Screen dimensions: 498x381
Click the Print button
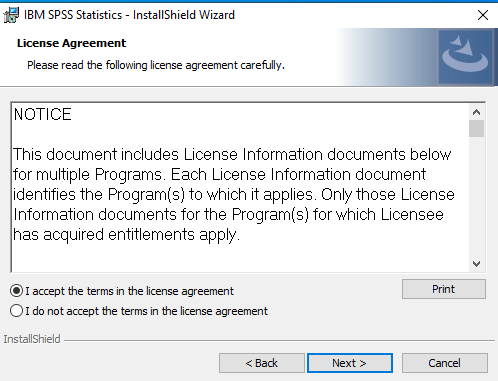444,289
